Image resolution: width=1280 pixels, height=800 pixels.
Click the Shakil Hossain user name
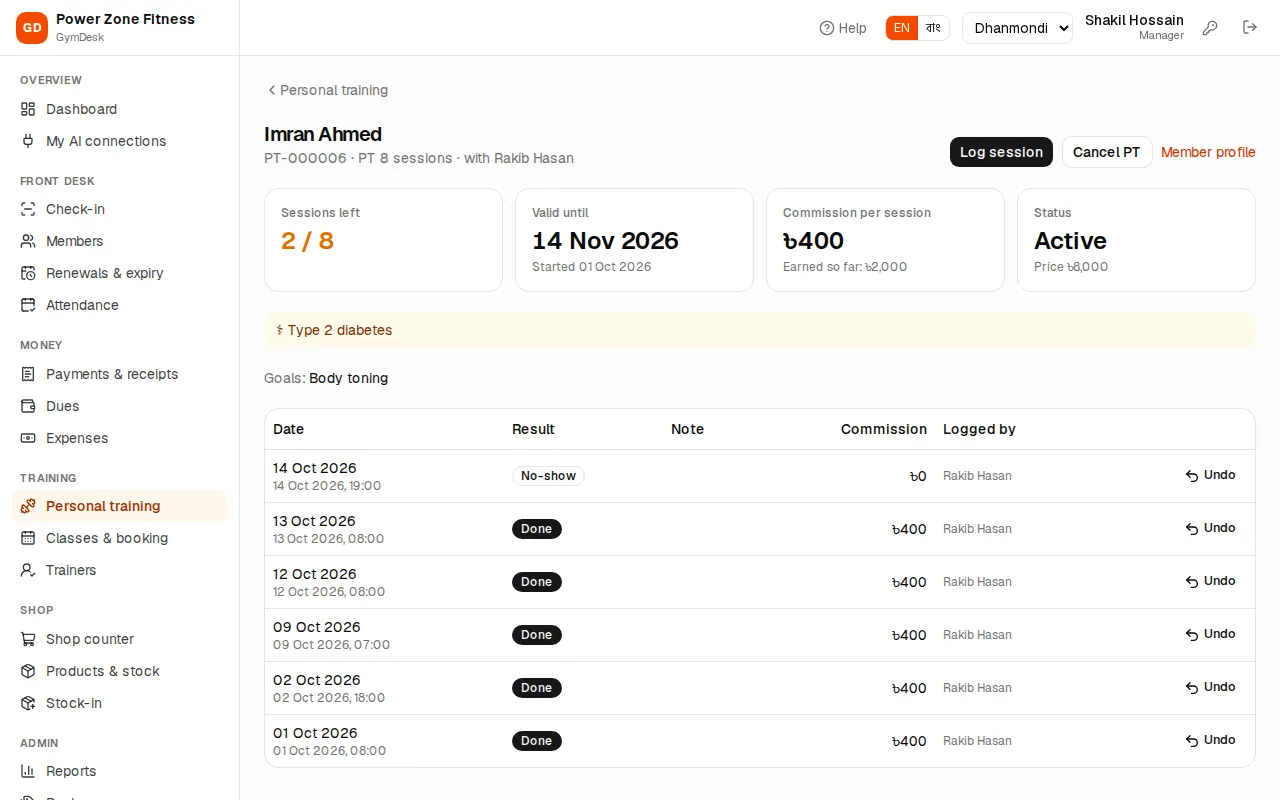tap(1134, 20)
